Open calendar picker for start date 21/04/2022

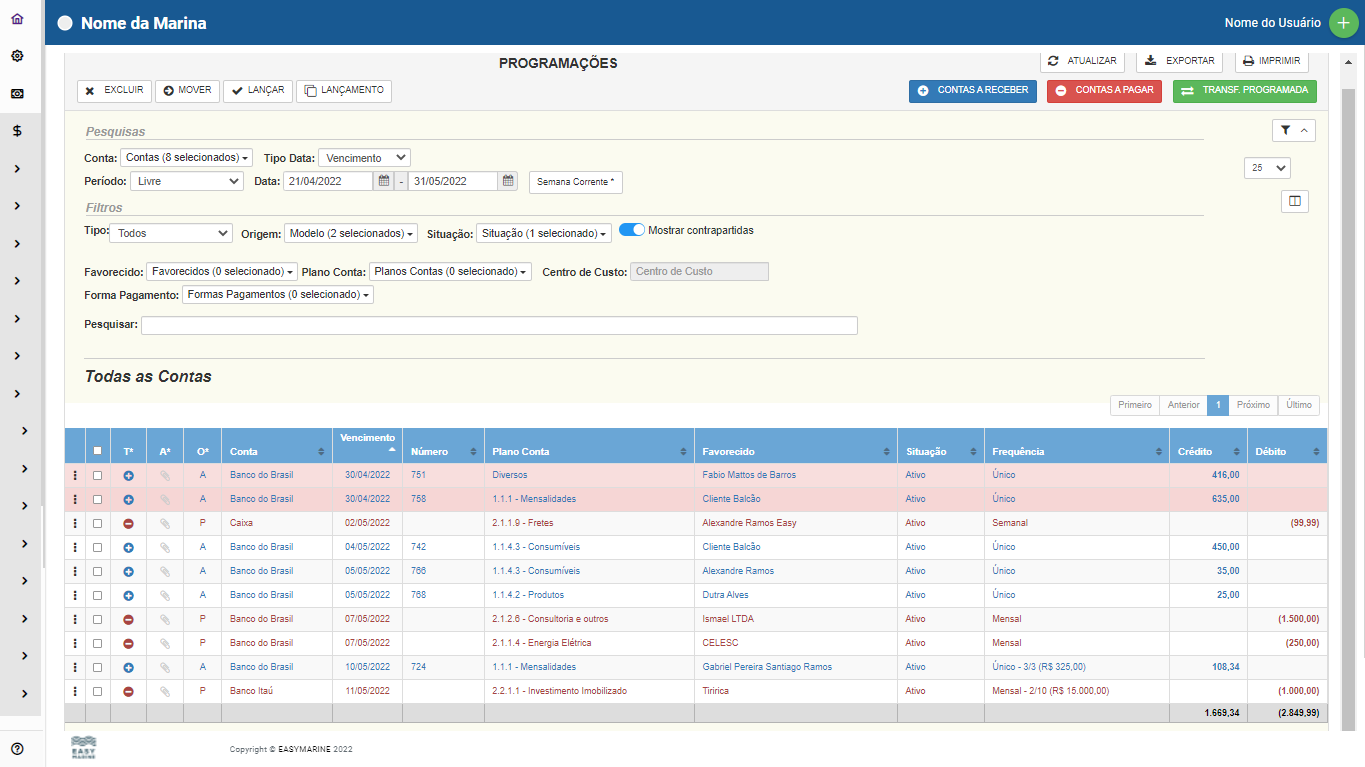(x=384, y=181)
